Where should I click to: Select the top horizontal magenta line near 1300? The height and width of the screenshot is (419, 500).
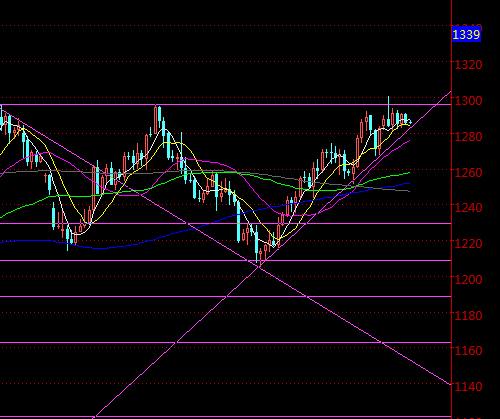226,105
